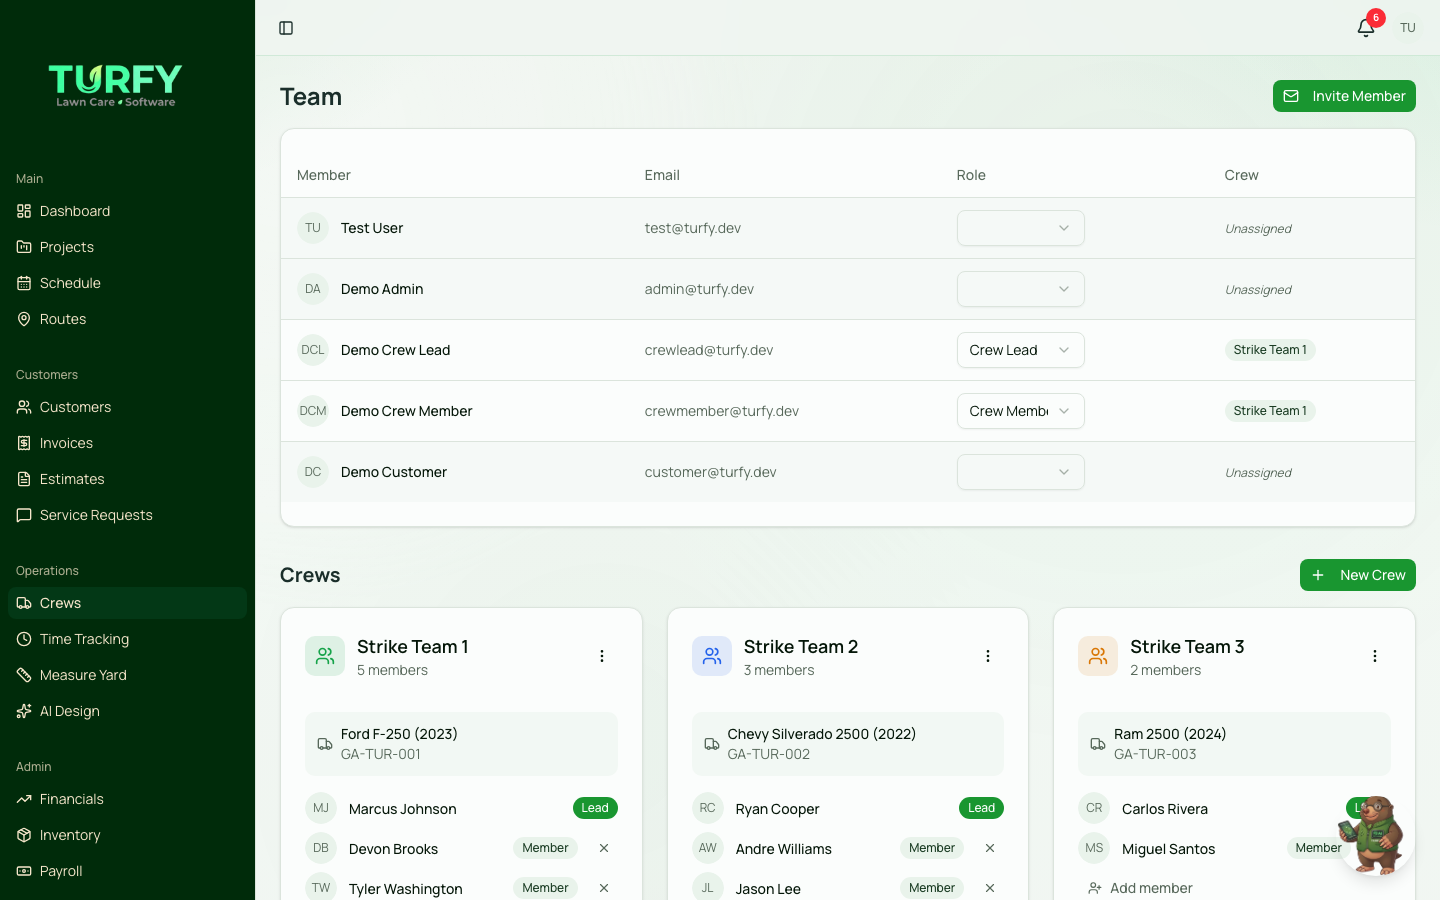Open the notifications bell
Screen dimensions: 1440x900
1366,28
